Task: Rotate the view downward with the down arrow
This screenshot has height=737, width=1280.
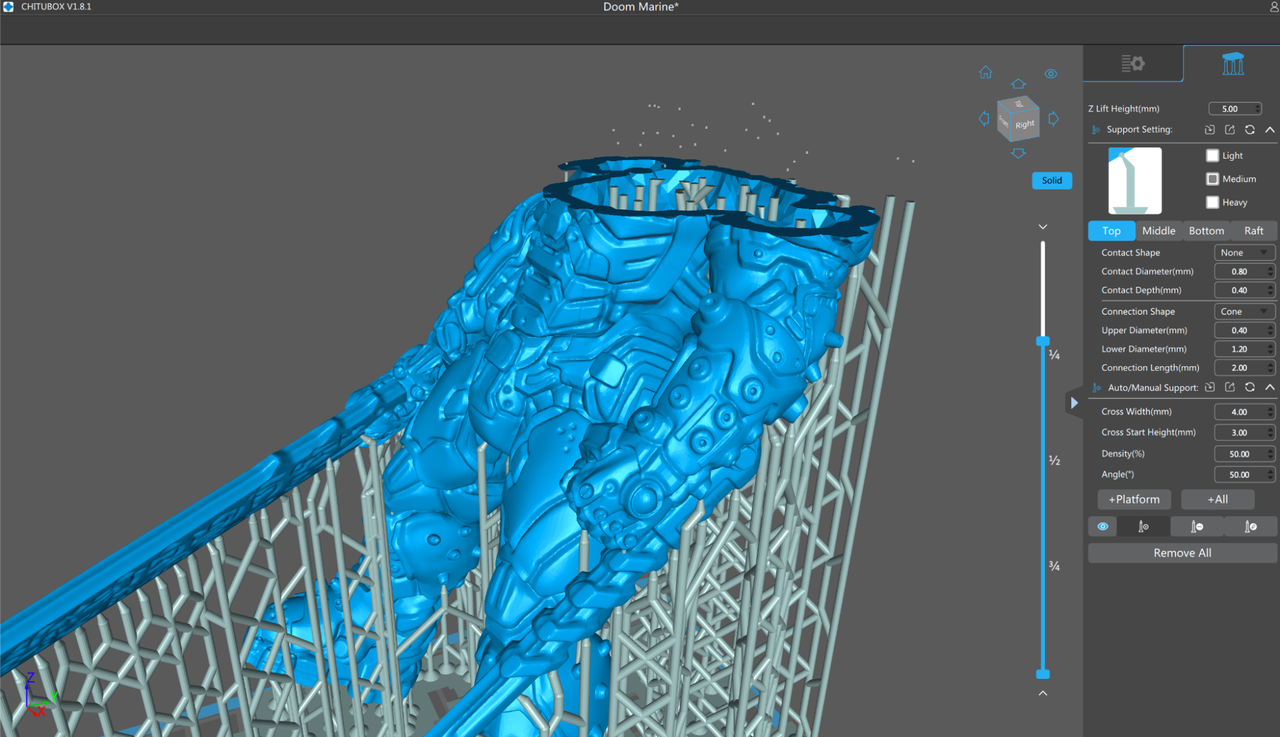Action: [x=1018, y=153]
